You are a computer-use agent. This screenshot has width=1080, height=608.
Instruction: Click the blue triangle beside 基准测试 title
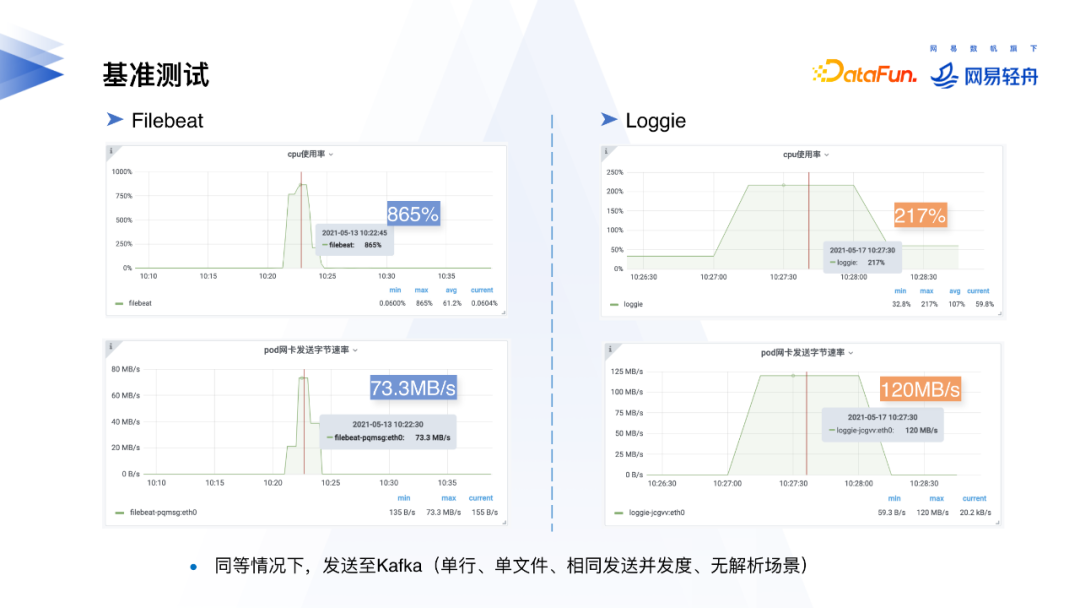click(x=32, y=69)
